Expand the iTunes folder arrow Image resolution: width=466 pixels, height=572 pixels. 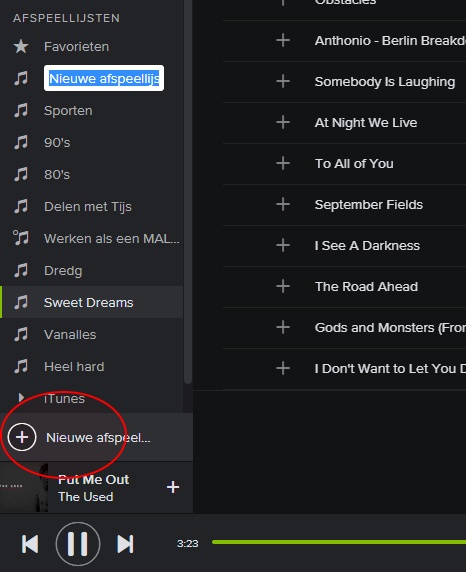(21, 398)
